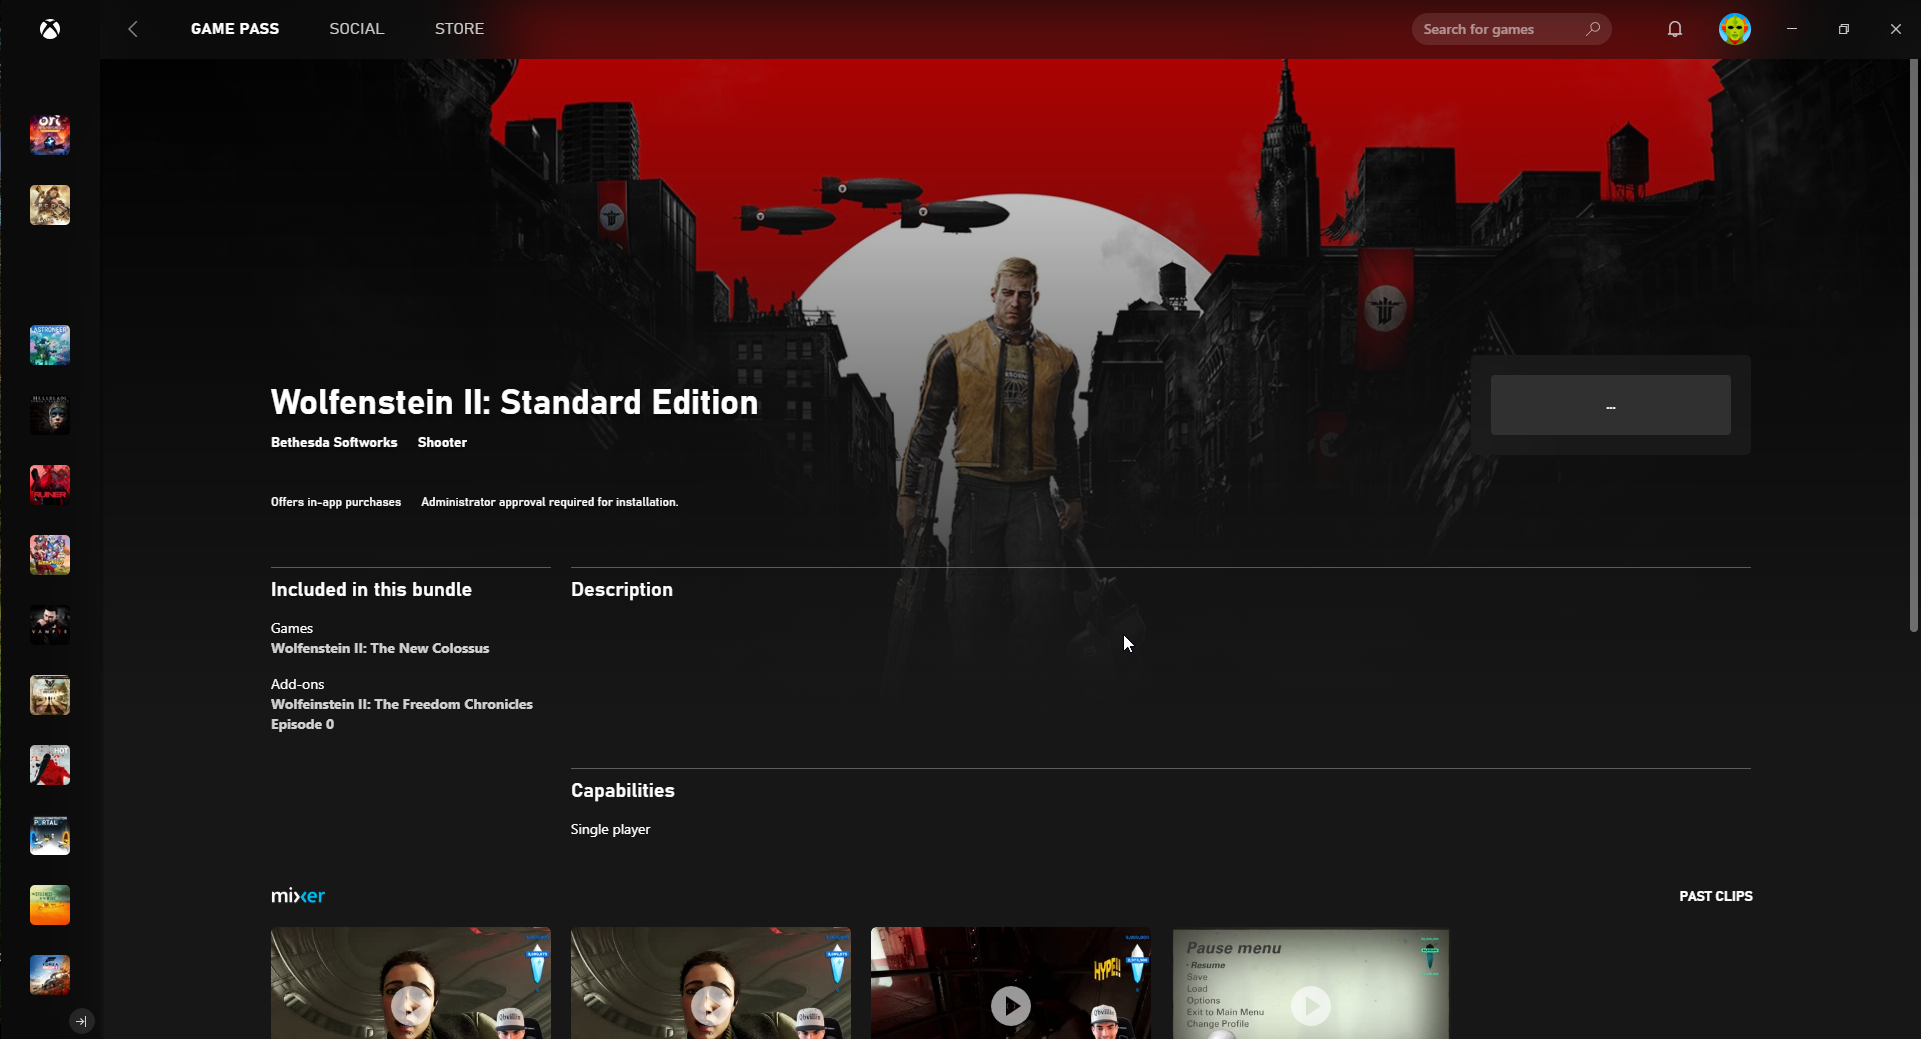Click Single player capability text

click(610, 829)
